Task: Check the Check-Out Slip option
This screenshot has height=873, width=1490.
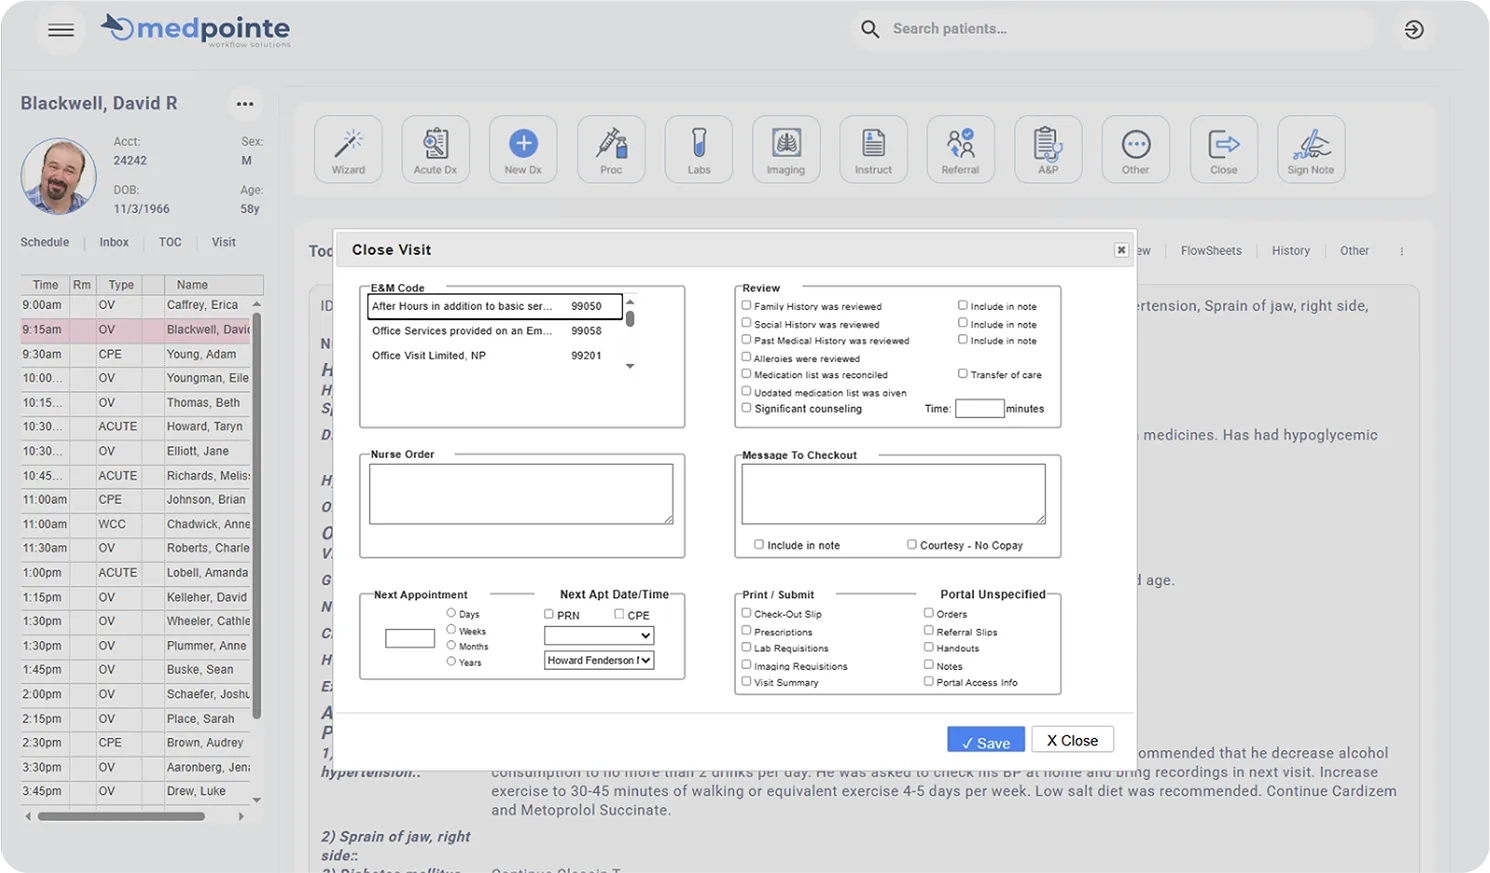Action: pyautogui.click(x=746, y=613)
